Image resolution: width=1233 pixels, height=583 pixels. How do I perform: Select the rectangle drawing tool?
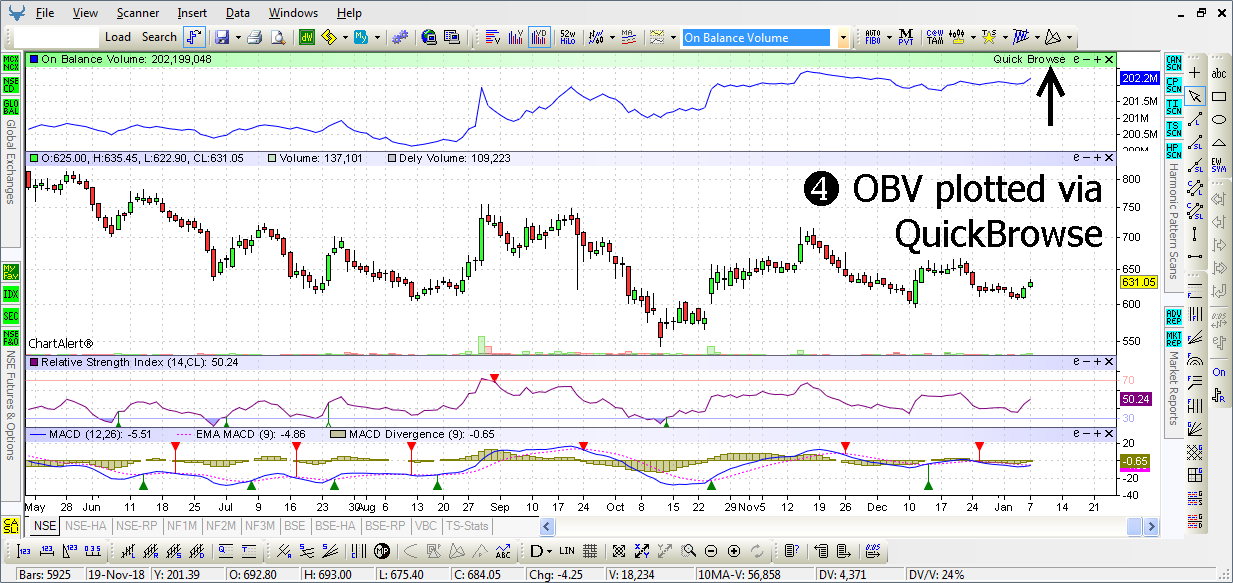[1219, 96]
